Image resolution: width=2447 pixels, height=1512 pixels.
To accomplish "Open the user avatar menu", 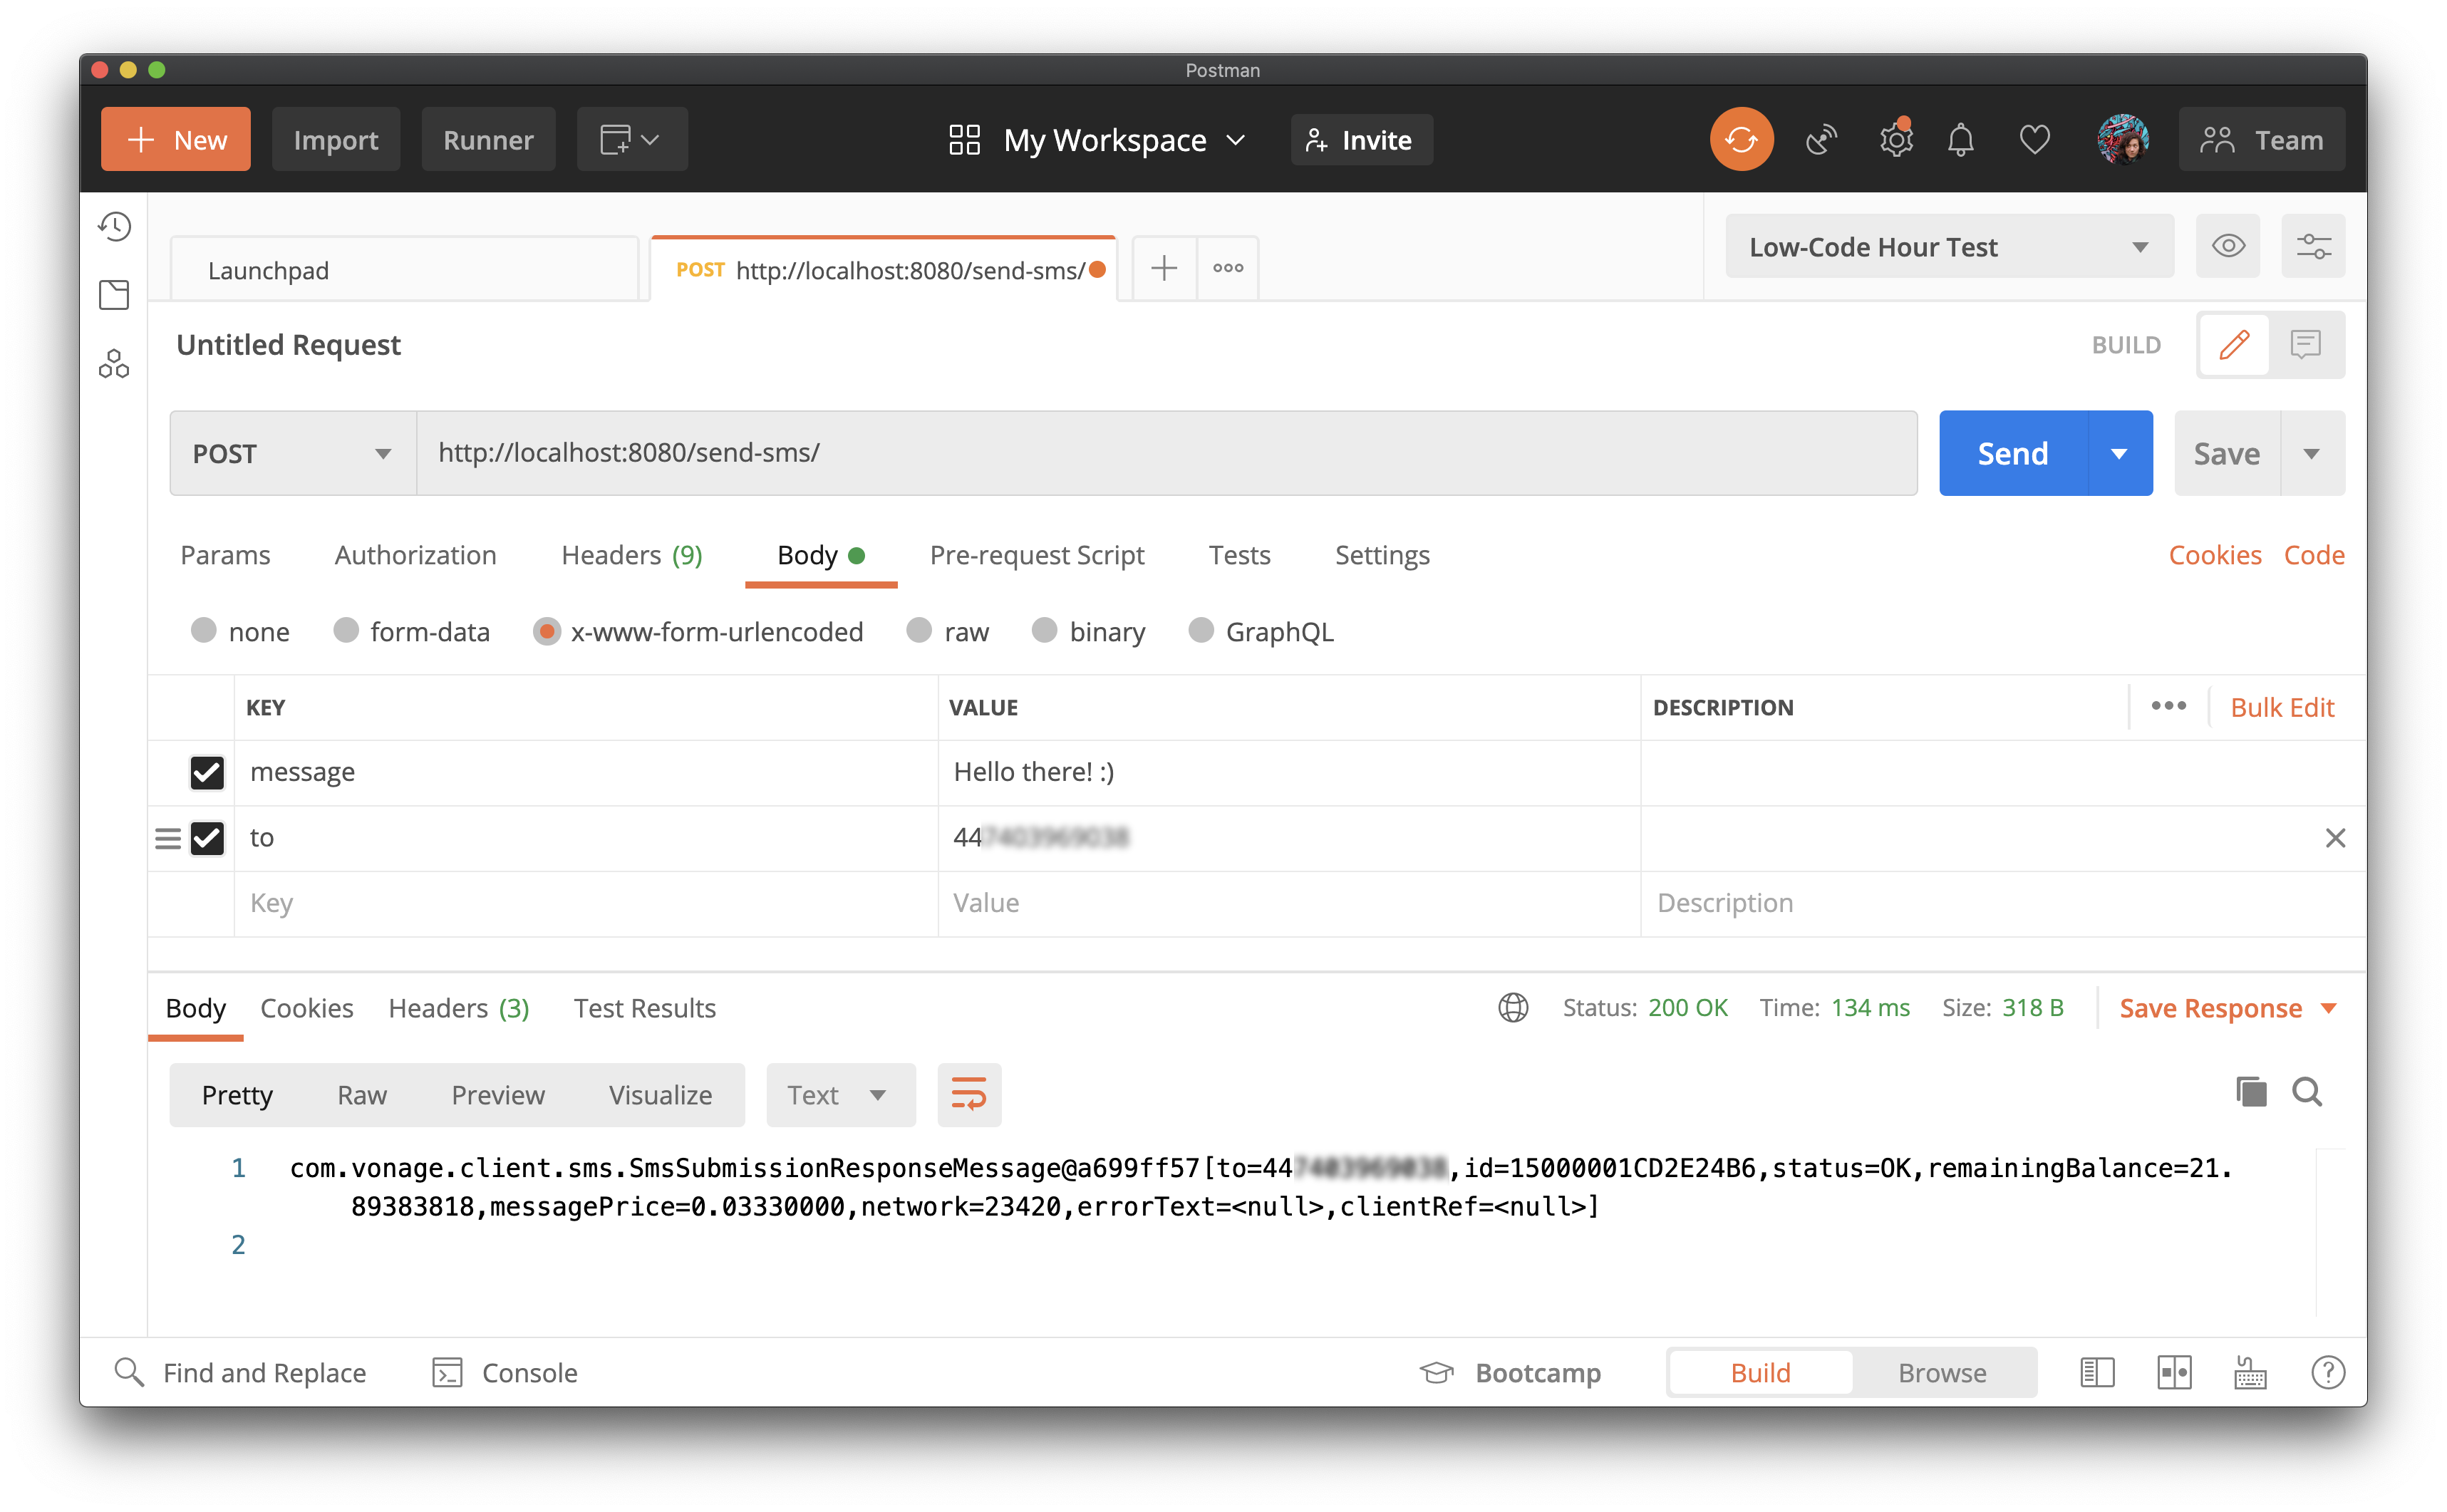I will [x=2122, y=139].
